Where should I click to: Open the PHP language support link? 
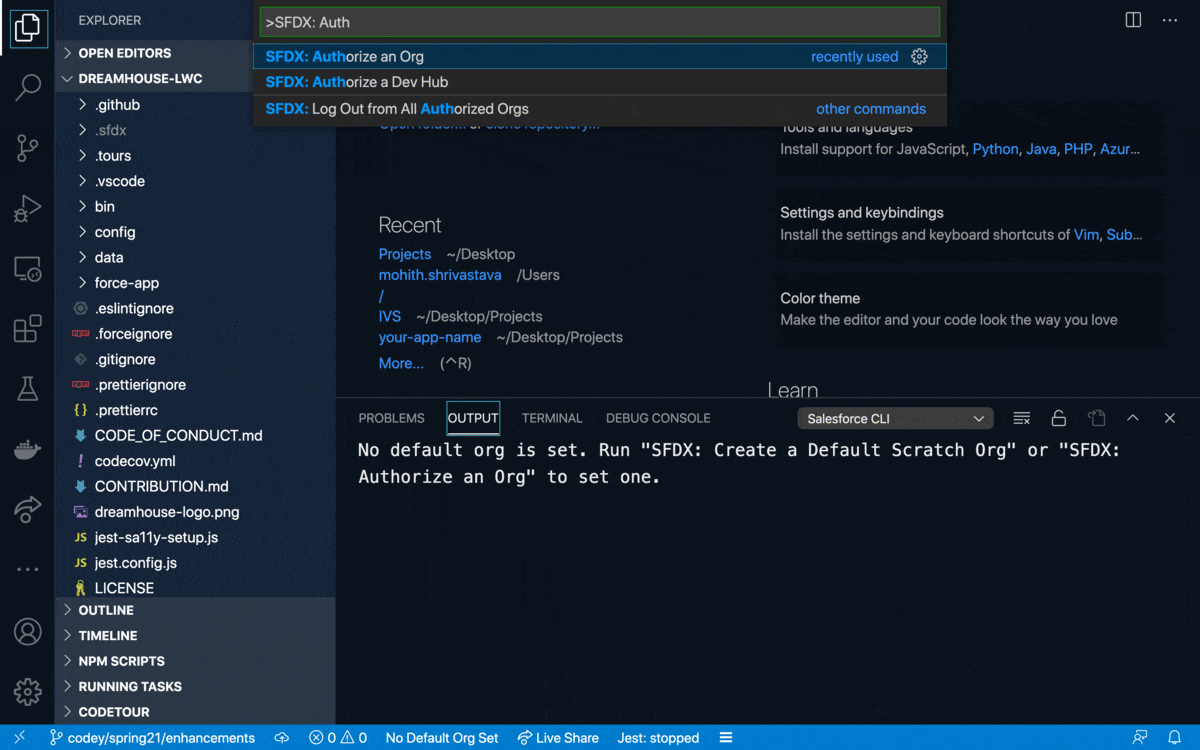1078,149
